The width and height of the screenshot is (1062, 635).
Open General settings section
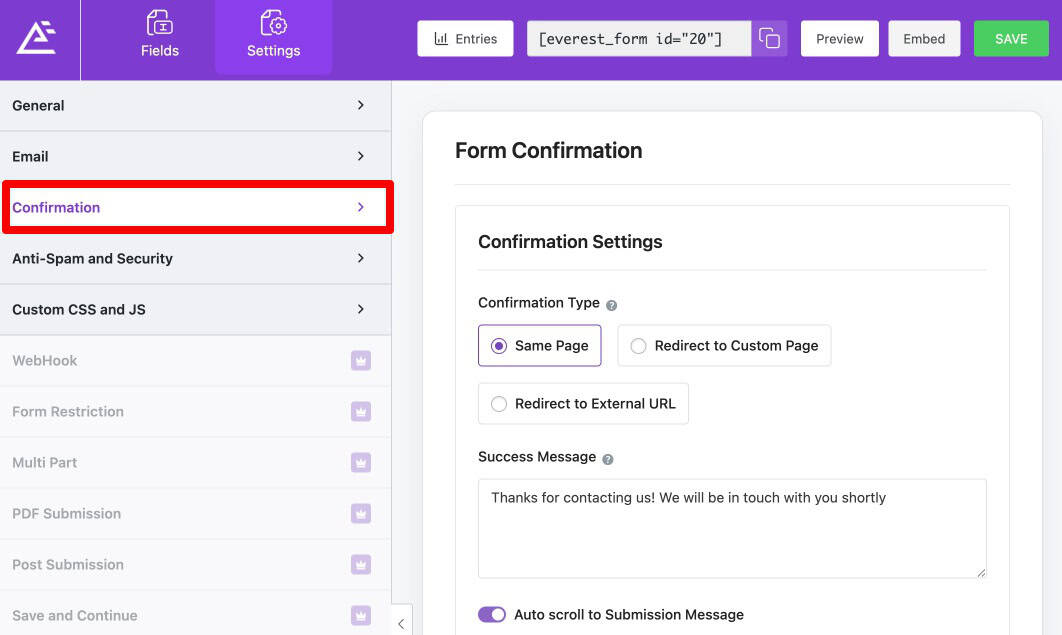pyautogui.click(x=195, y=106)
